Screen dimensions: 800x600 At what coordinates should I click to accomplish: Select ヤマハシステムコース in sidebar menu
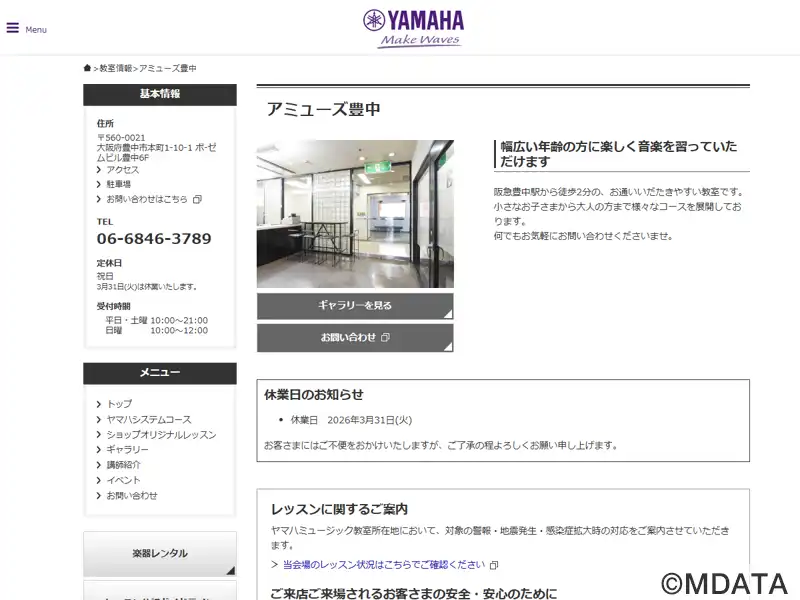coord(149,419)
